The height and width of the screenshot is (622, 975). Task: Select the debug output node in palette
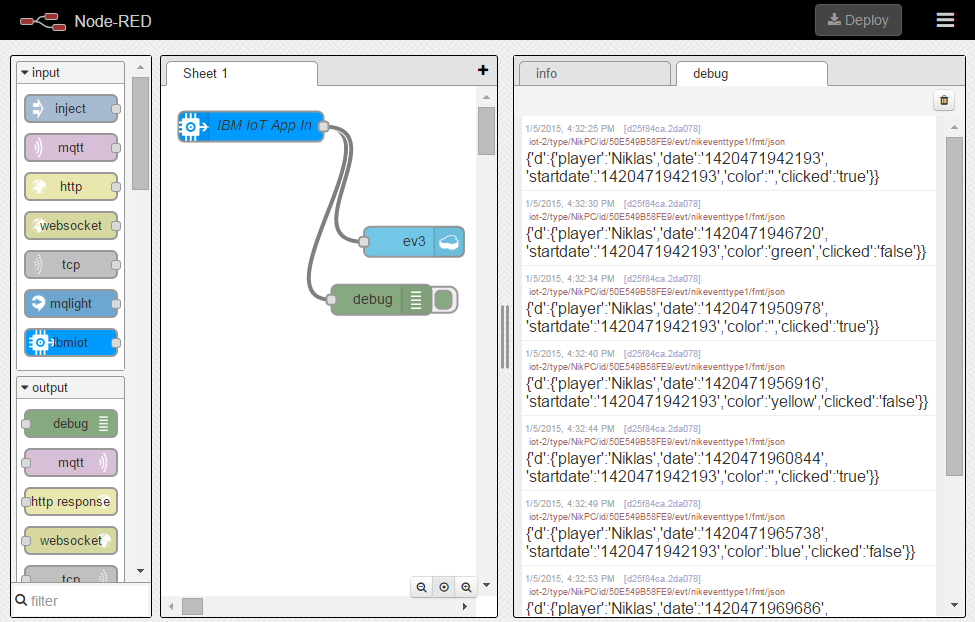pyautogui.click(x=71, y=424)
